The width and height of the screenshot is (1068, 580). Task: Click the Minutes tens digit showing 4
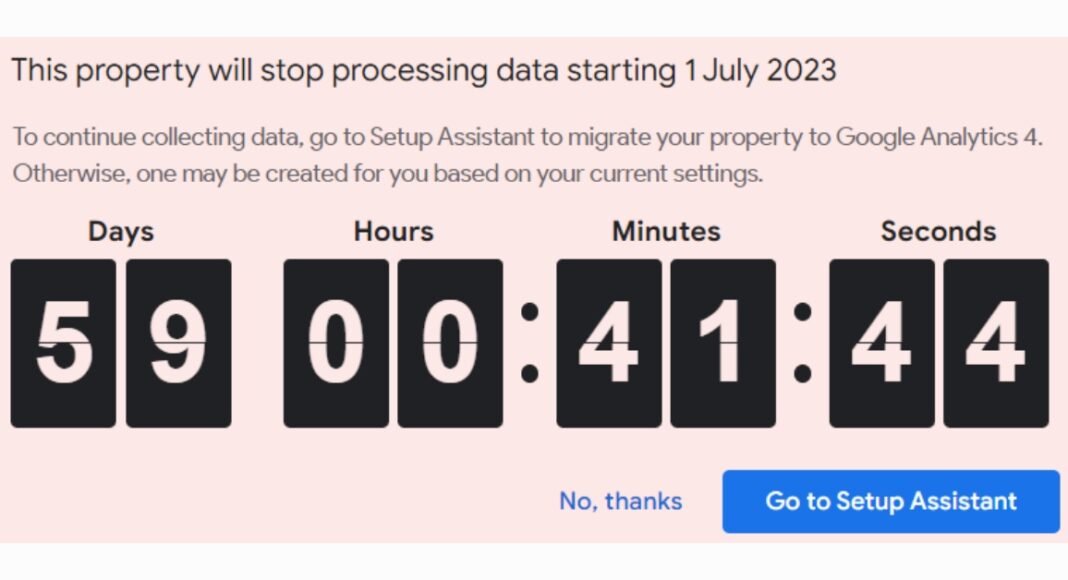point(609,343)
